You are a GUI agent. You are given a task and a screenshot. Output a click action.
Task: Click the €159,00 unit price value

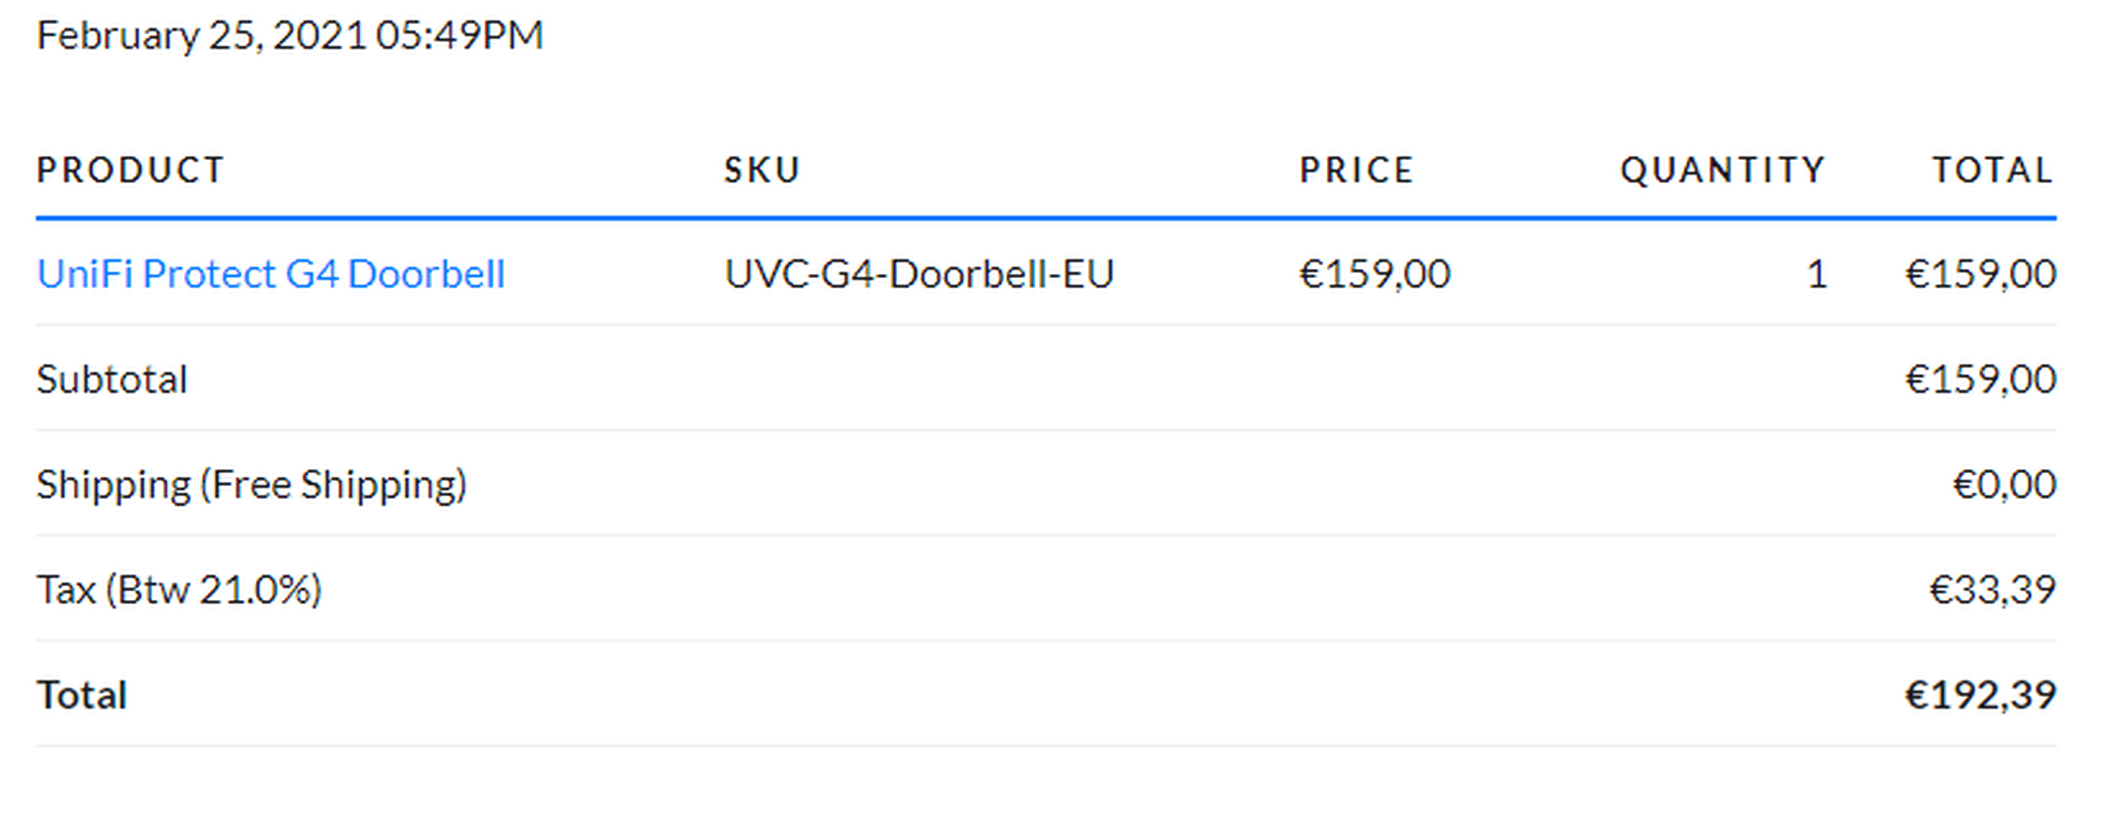(1374, 274)
